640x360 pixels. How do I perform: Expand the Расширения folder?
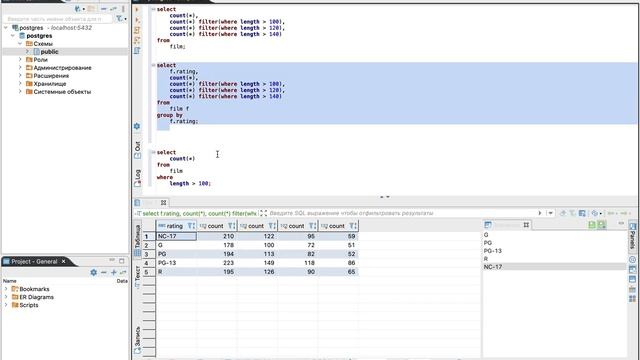(20, 76)
